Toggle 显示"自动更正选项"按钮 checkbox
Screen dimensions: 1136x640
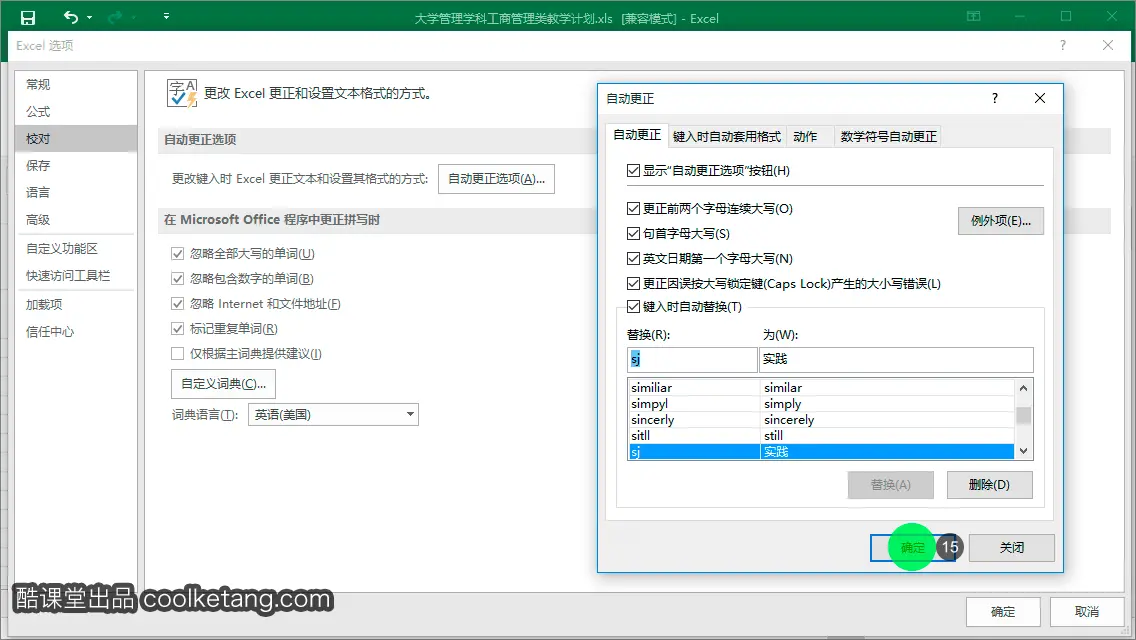point(633,170)
